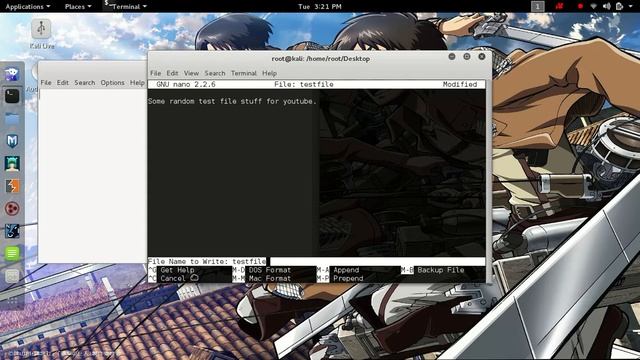
Task: Click the Mac Format nano option
Action: tap(270, 278)
